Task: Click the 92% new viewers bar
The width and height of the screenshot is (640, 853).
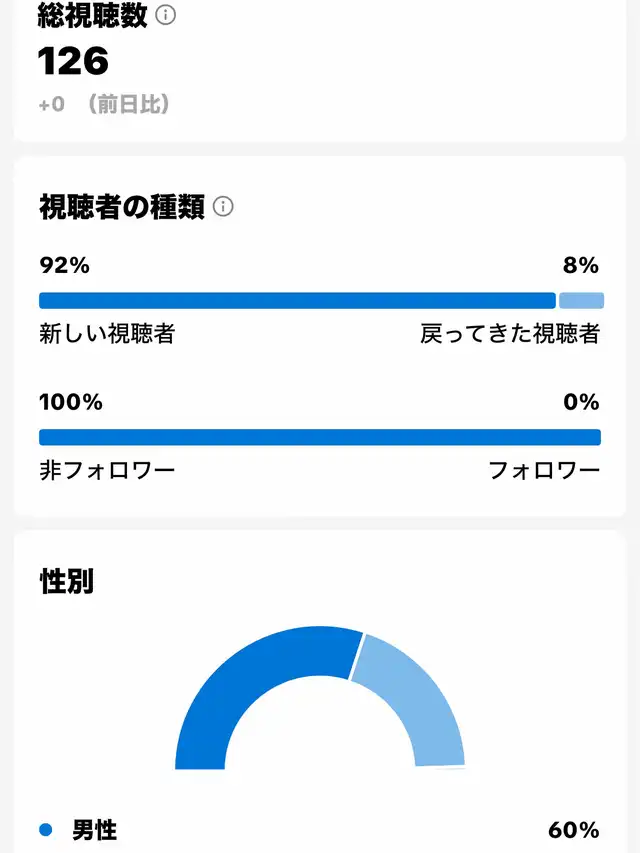Action: pyautogui.click(x=297, y=300)
